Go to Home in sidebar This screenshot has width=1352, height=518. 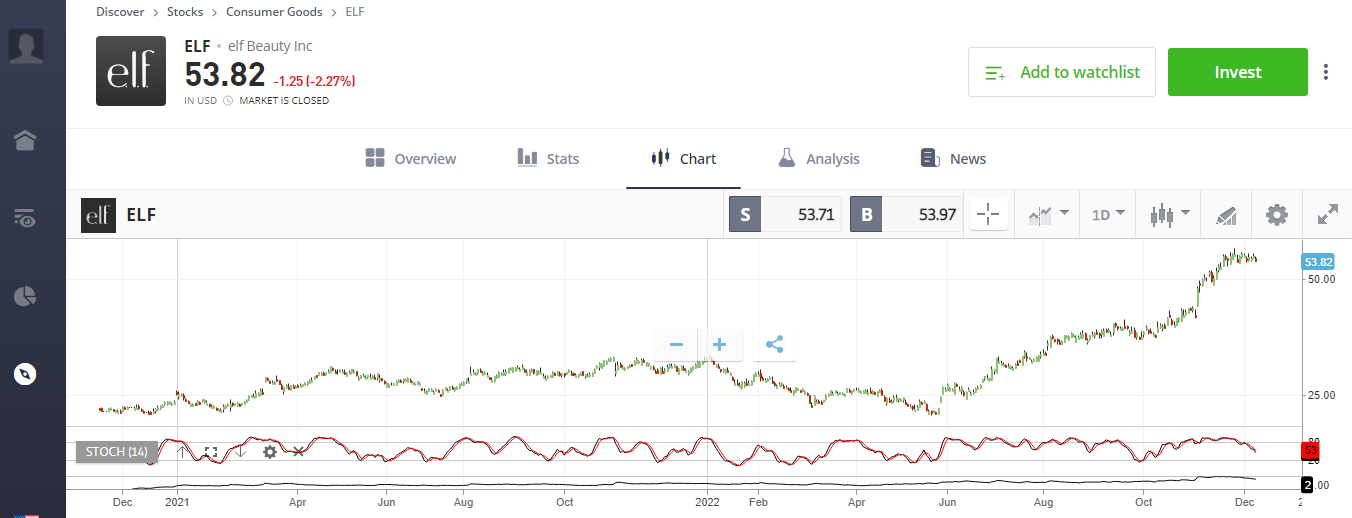pos(25,141)
